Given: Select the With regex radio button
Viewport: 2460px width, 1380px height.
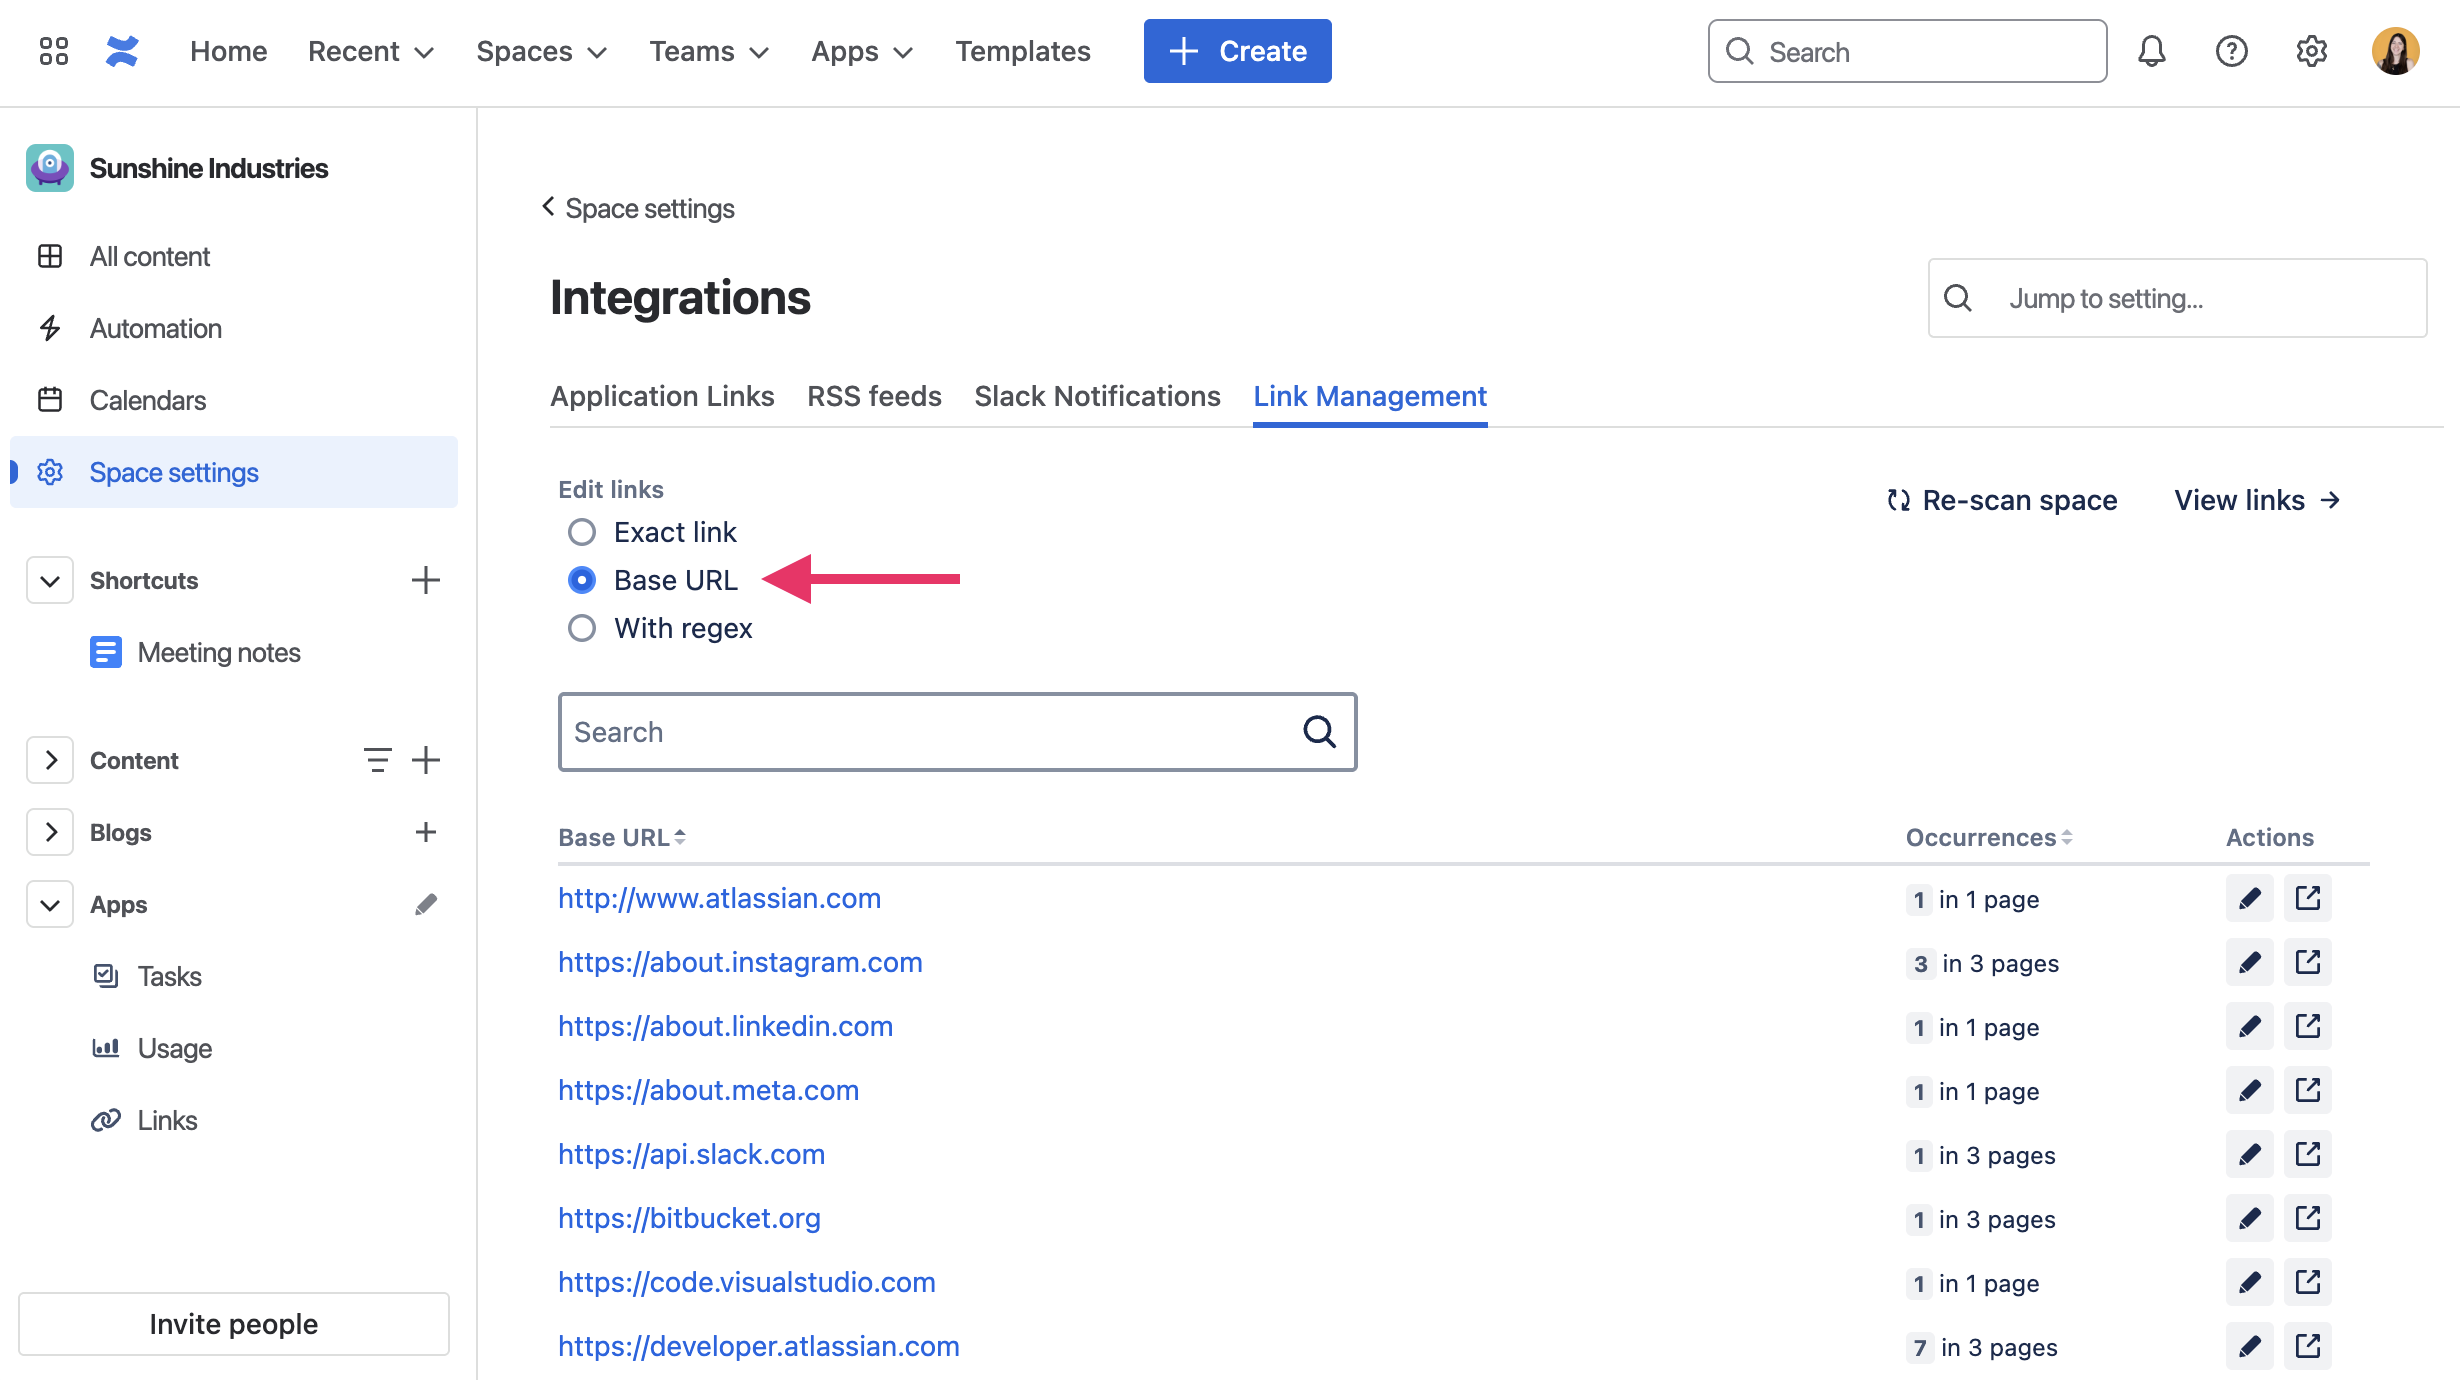Looking at the screenshot, I should [581, 628].
